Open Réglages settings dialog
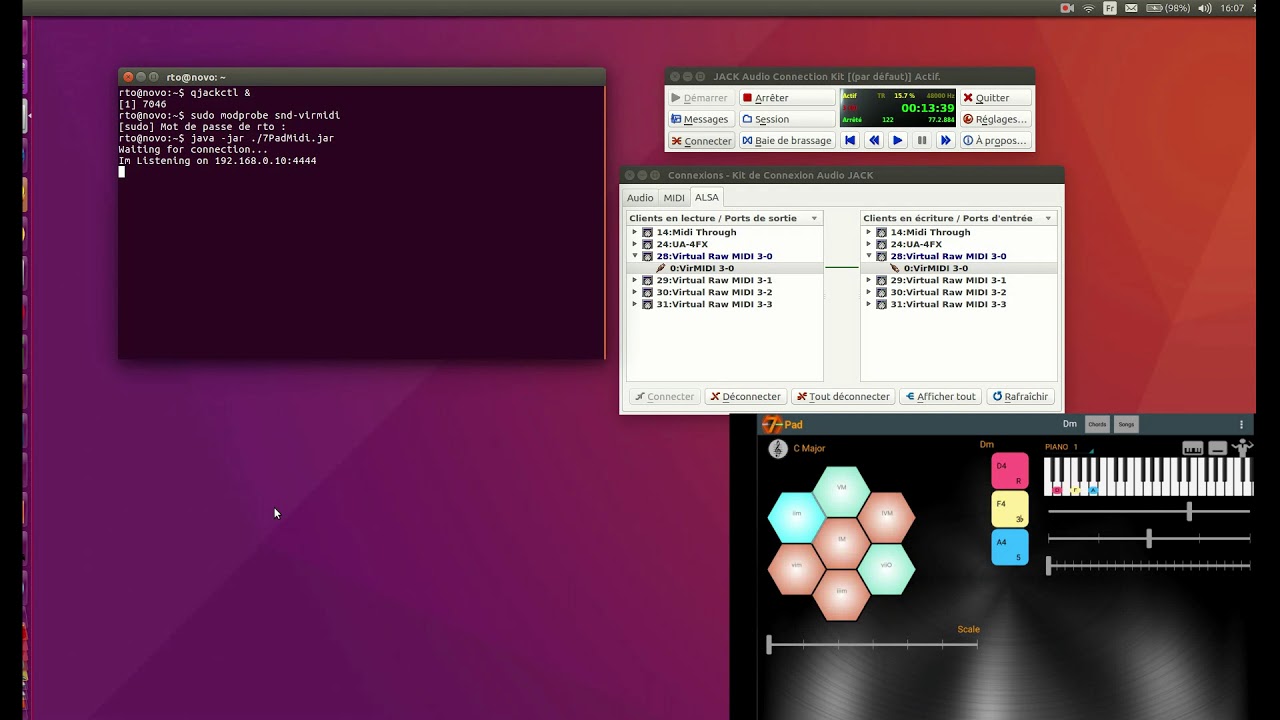1280x720 pixels. tap(995, 119)
